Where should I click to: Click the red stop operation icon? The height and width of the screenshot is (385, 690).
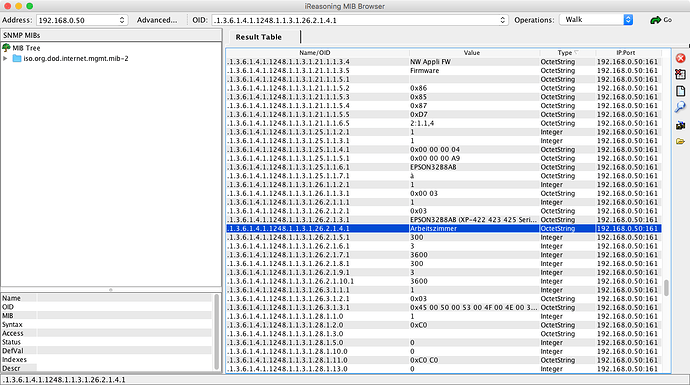tap(680, 59)
